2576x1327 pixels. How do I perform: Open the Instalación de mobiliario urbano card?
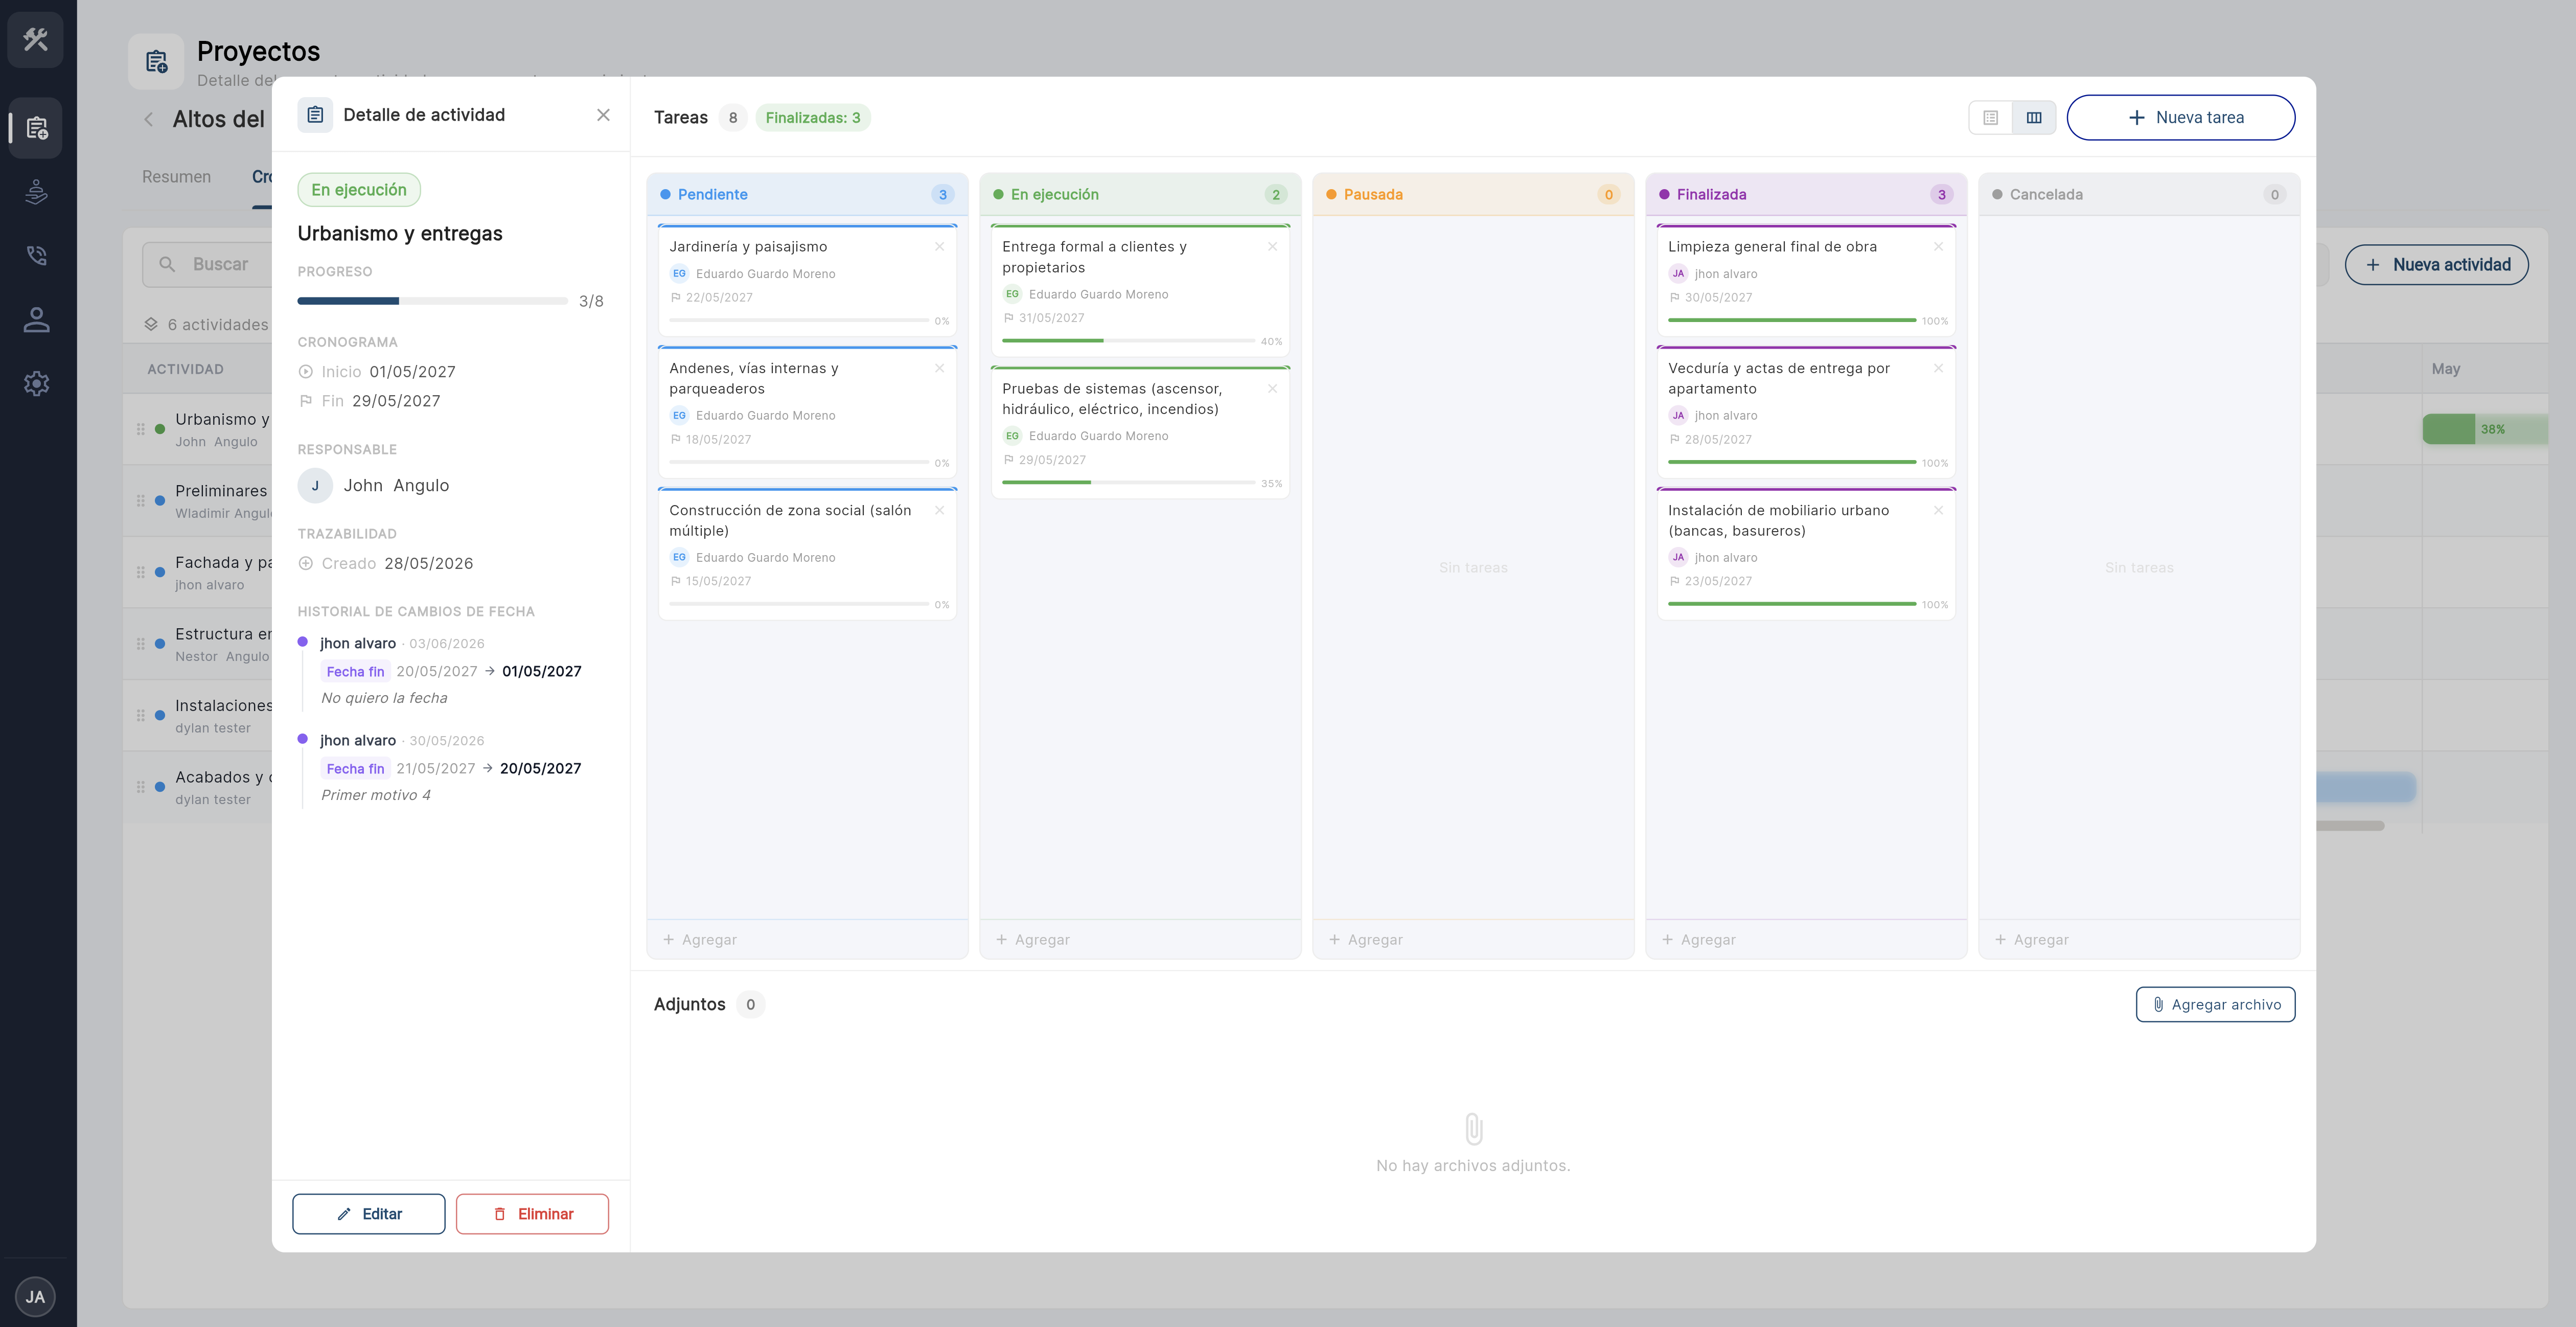1806,554
